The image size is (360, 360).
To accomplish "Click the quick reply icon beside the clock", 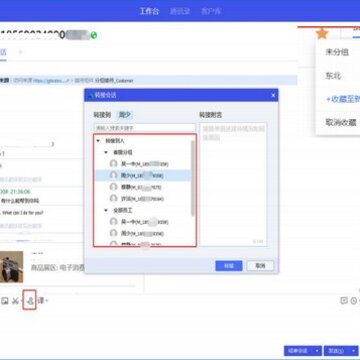I will (344, 300).
